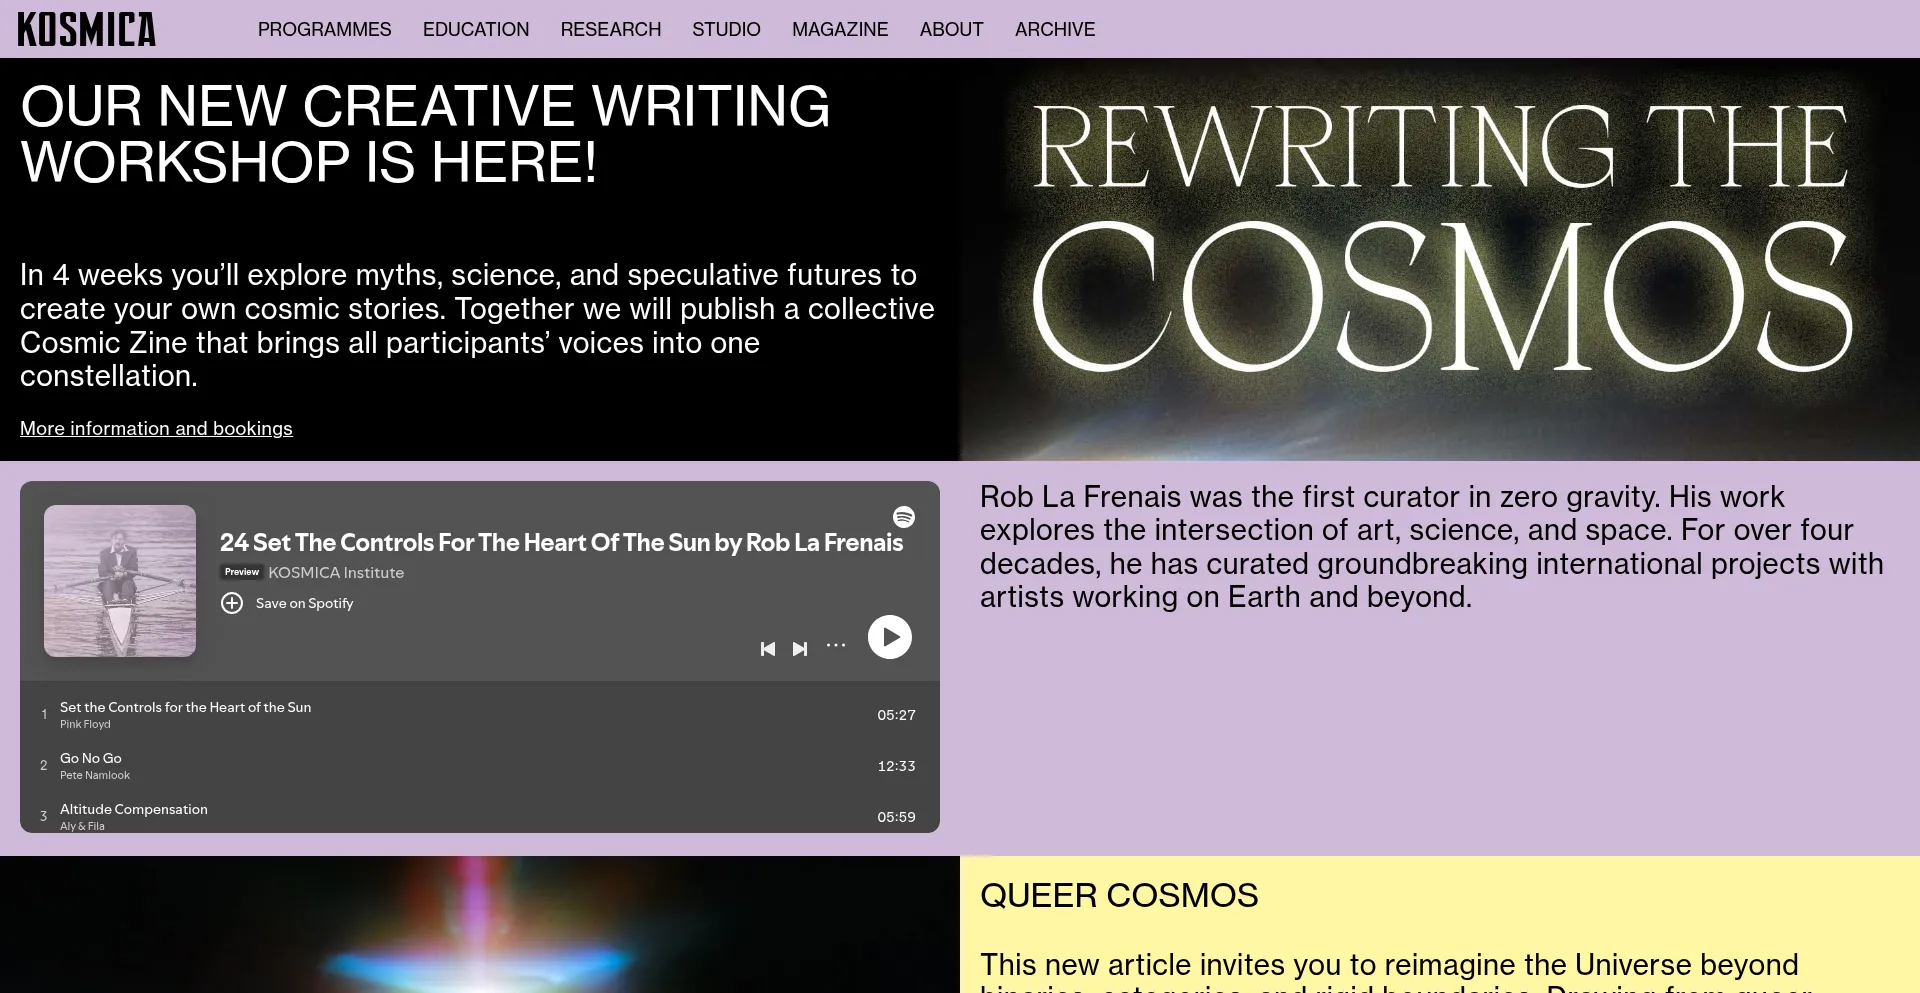Open the three-dots more options menu
Image resolution: width=1920 pixels, height=993 pixels.
pos(836,646)
